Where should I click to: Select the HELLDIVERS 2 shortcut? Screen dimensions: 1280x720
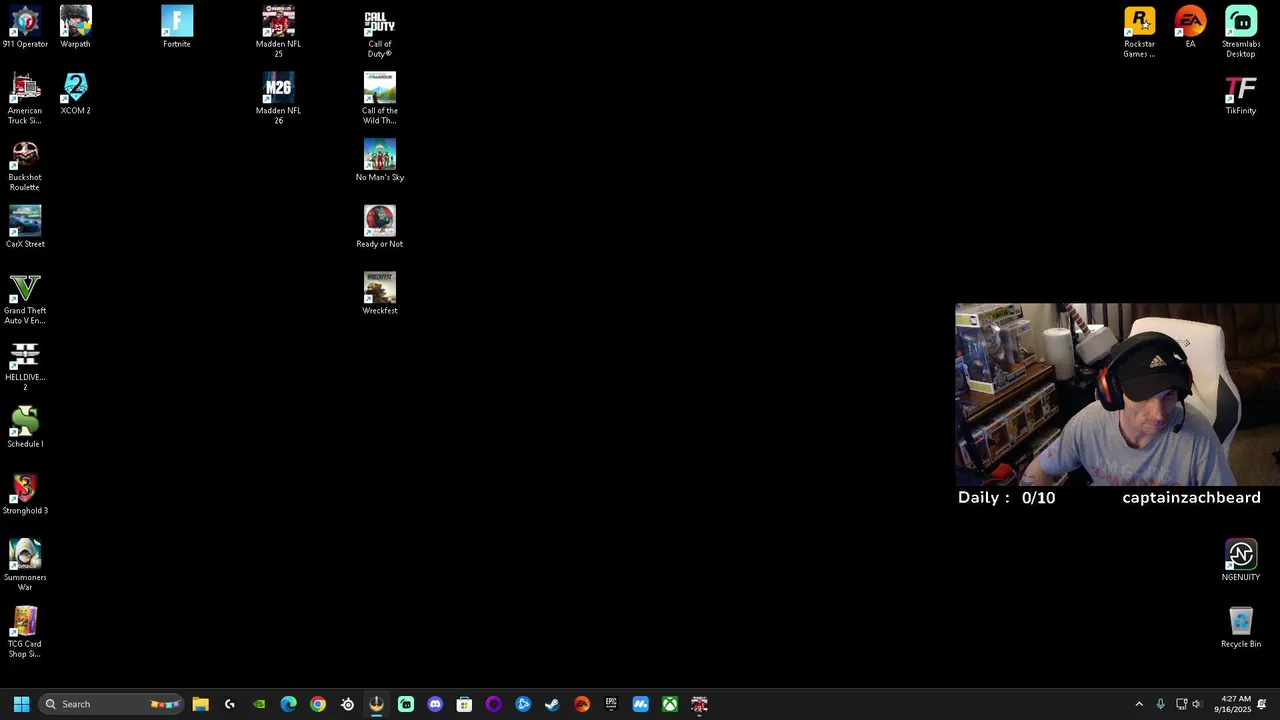25,365
